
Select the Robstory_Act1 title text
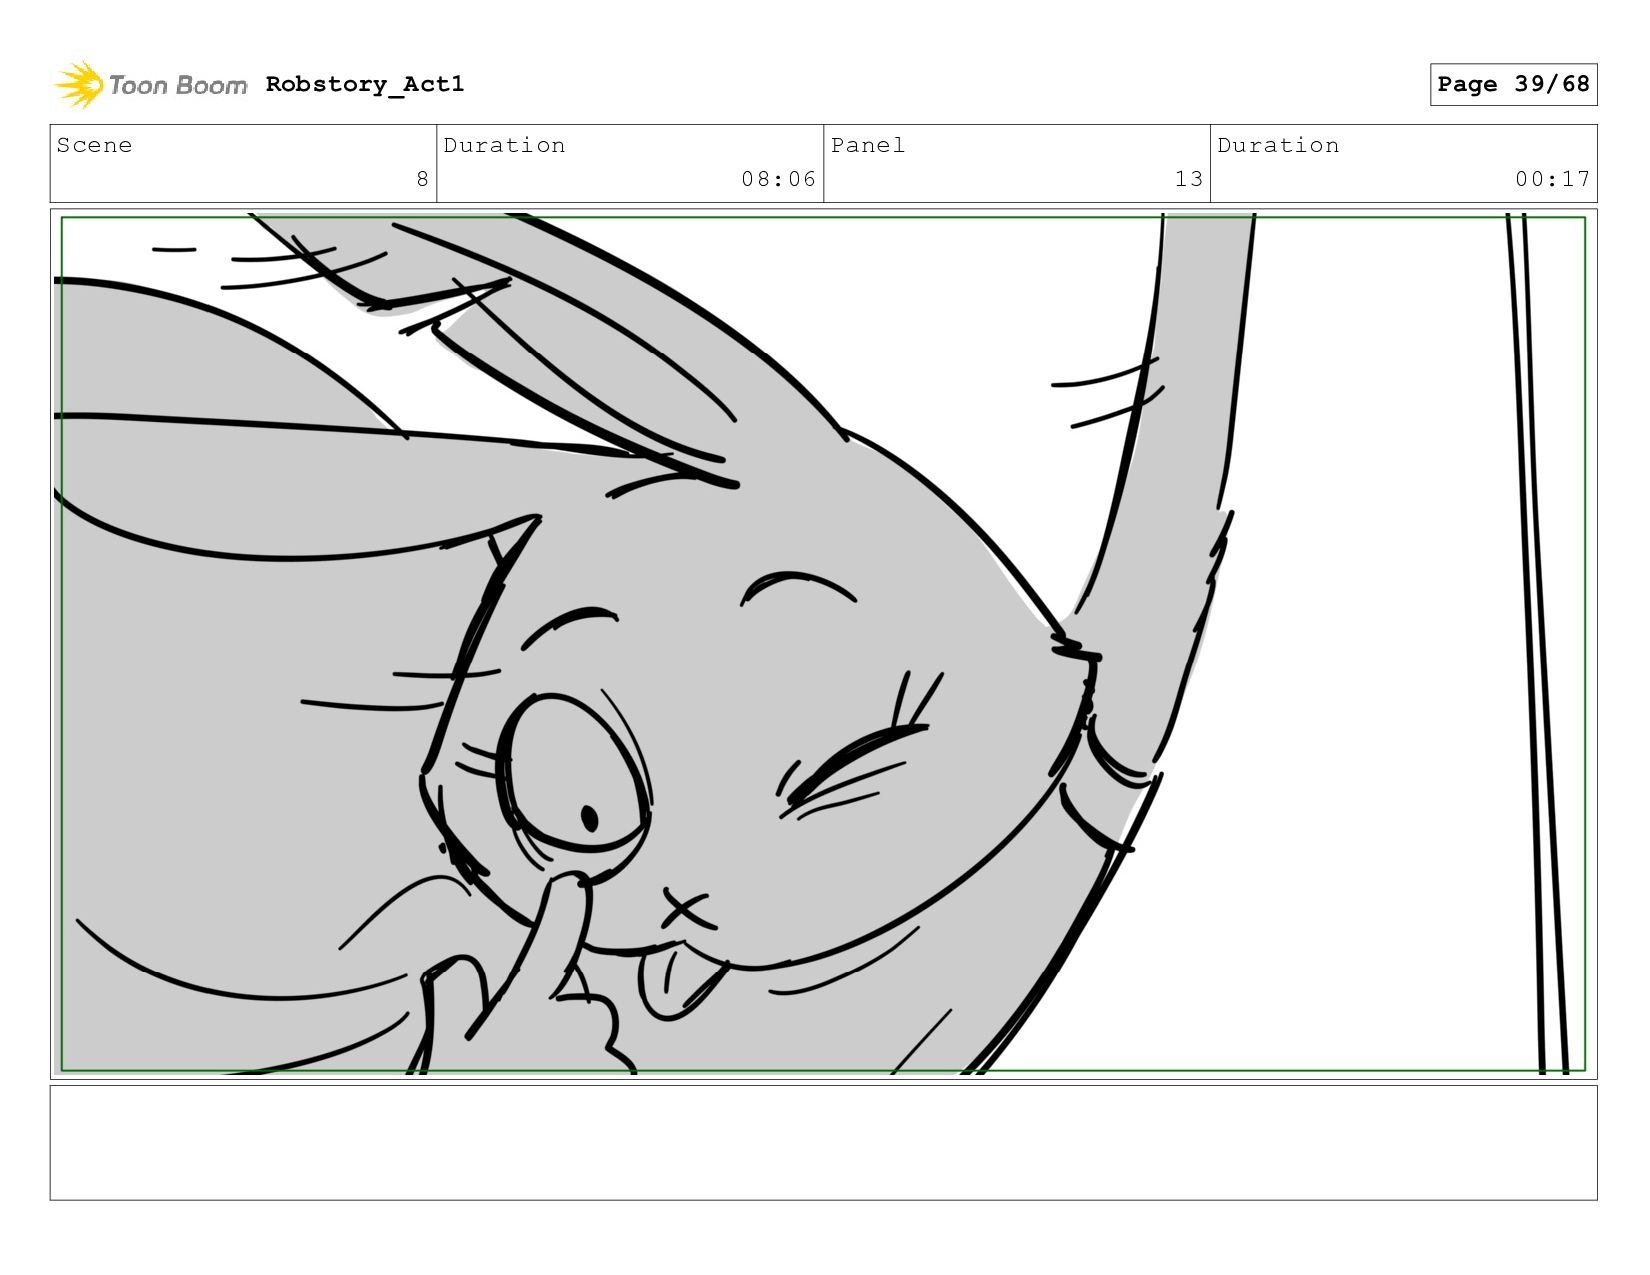tap(365, 84)
